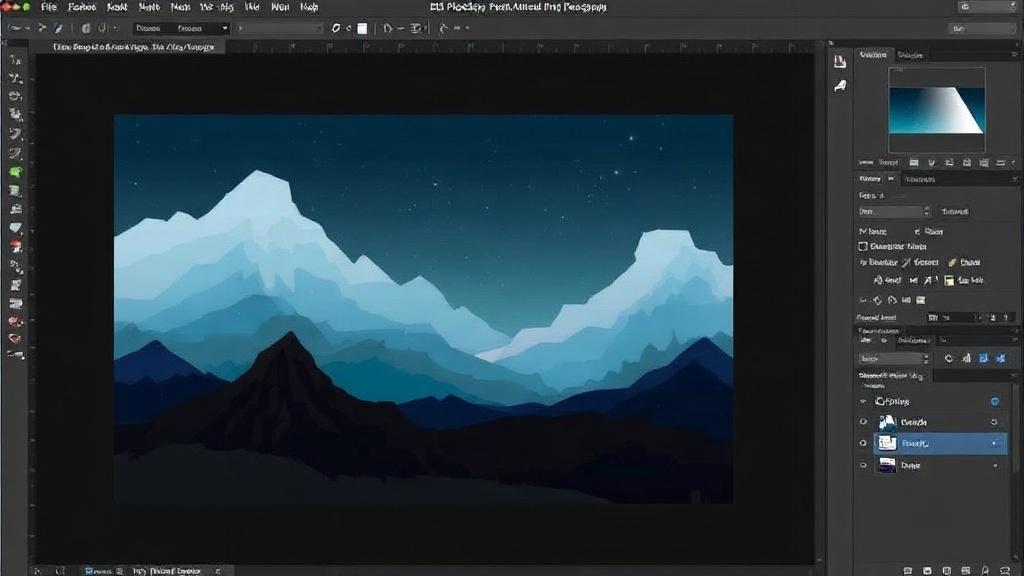Screen dimensions: 1024x576
Task: Select the highlighted blue layer row
Action: (940, 443)
